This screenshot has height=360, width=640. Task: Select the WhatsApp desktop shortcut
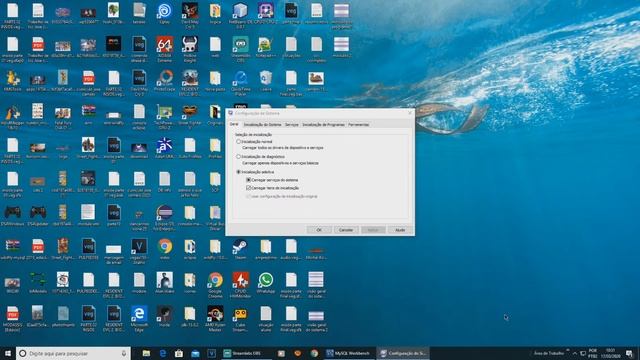[x=265, y=283]
